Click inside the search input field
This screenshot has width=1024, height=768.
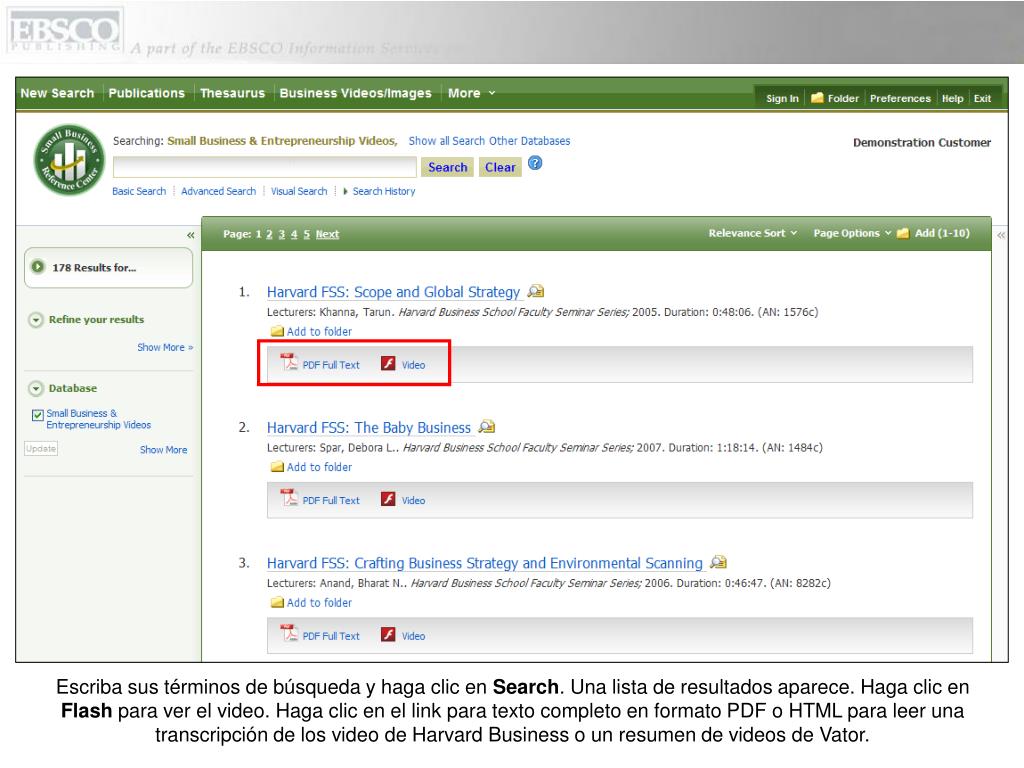tap(264, 167)
